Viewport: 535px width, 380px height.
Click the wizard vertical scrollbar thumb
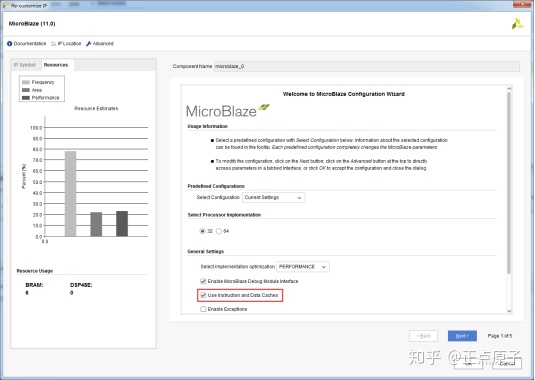[509, 182]
